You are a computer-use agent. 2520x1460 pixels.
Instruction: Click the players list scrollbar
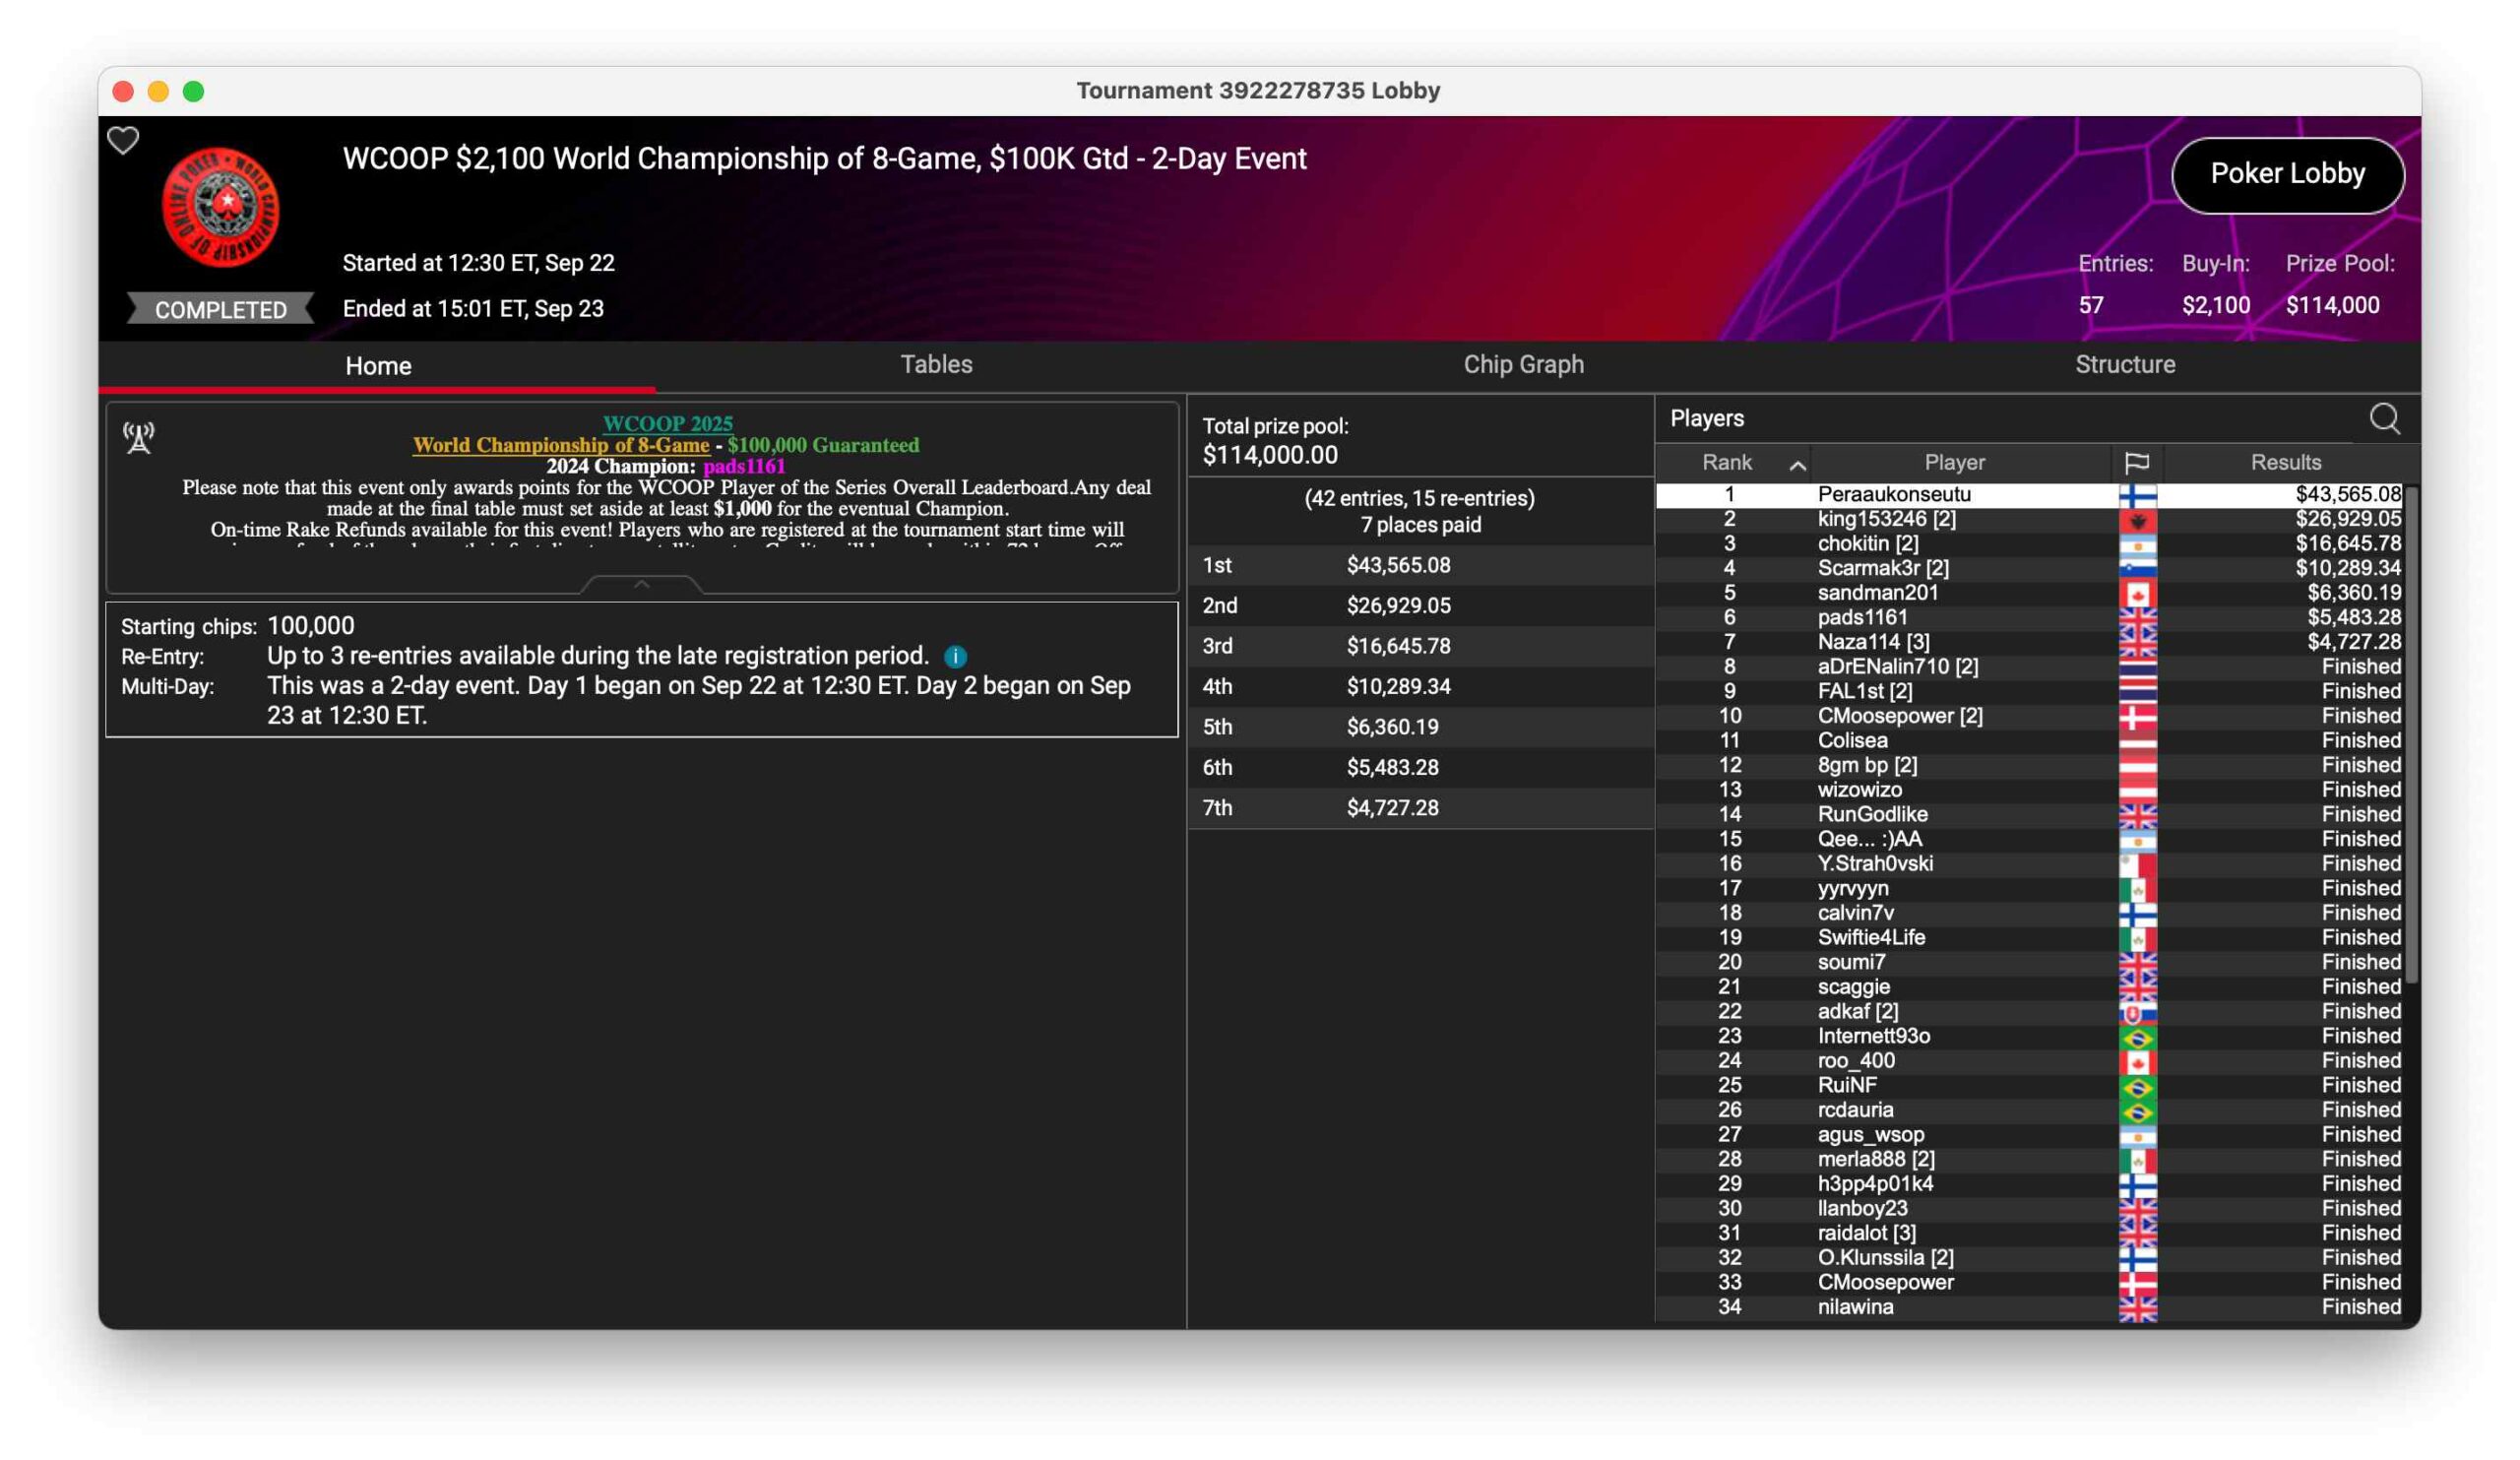tap(2410, 735)
